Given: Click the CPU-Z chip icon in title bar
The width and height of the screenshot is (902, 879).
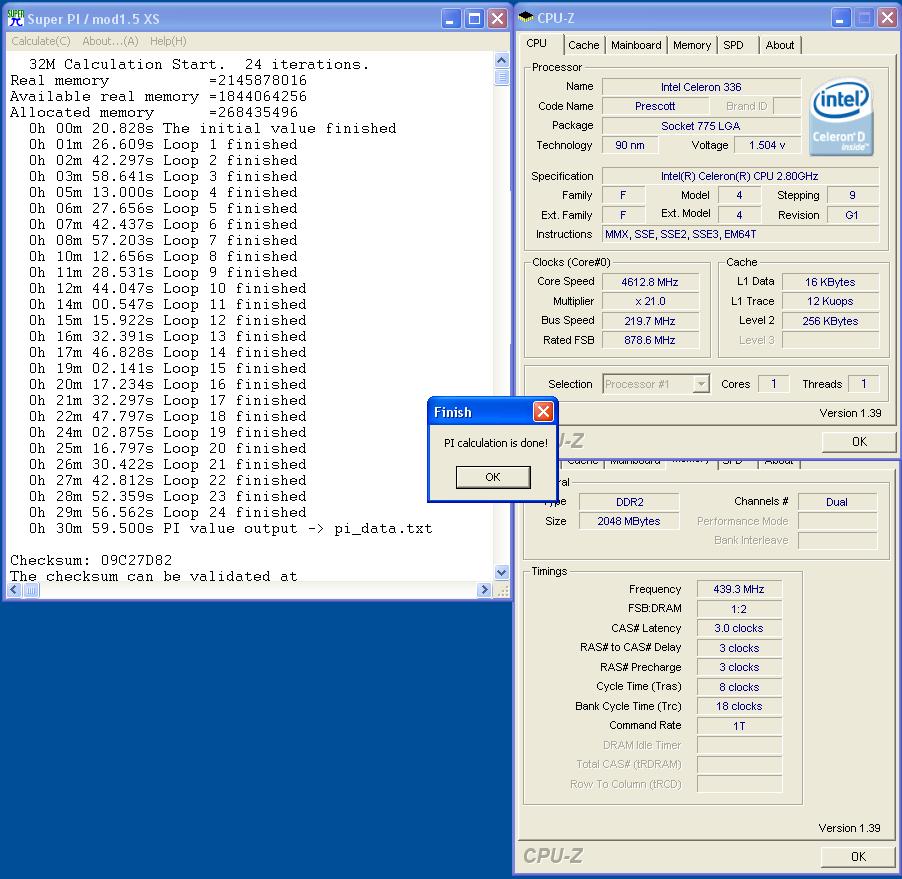Looking at the screenshot, I should (x=526, y=18).
